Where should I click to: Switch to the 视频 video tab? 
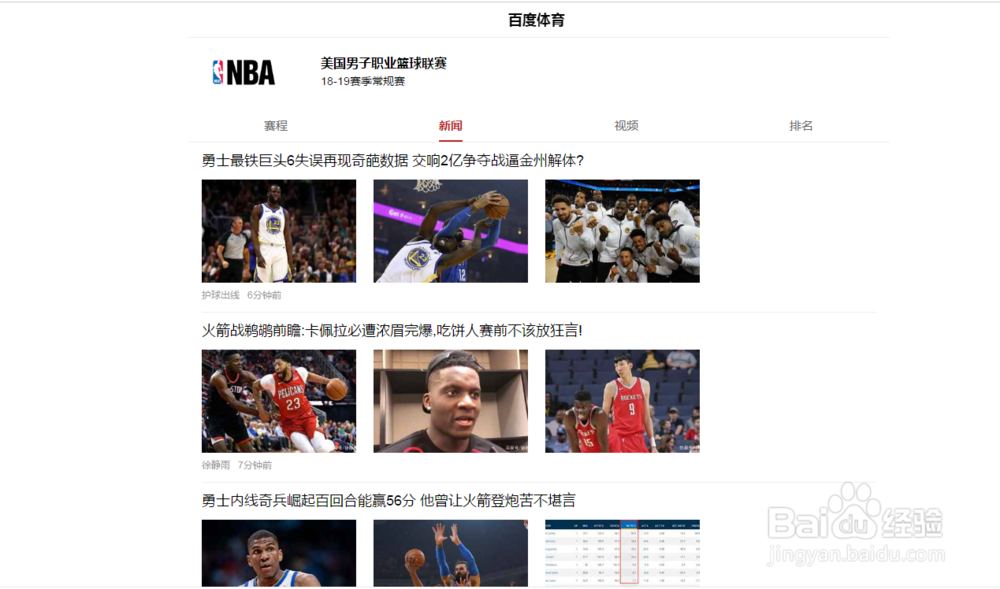[x=626, y=126]
